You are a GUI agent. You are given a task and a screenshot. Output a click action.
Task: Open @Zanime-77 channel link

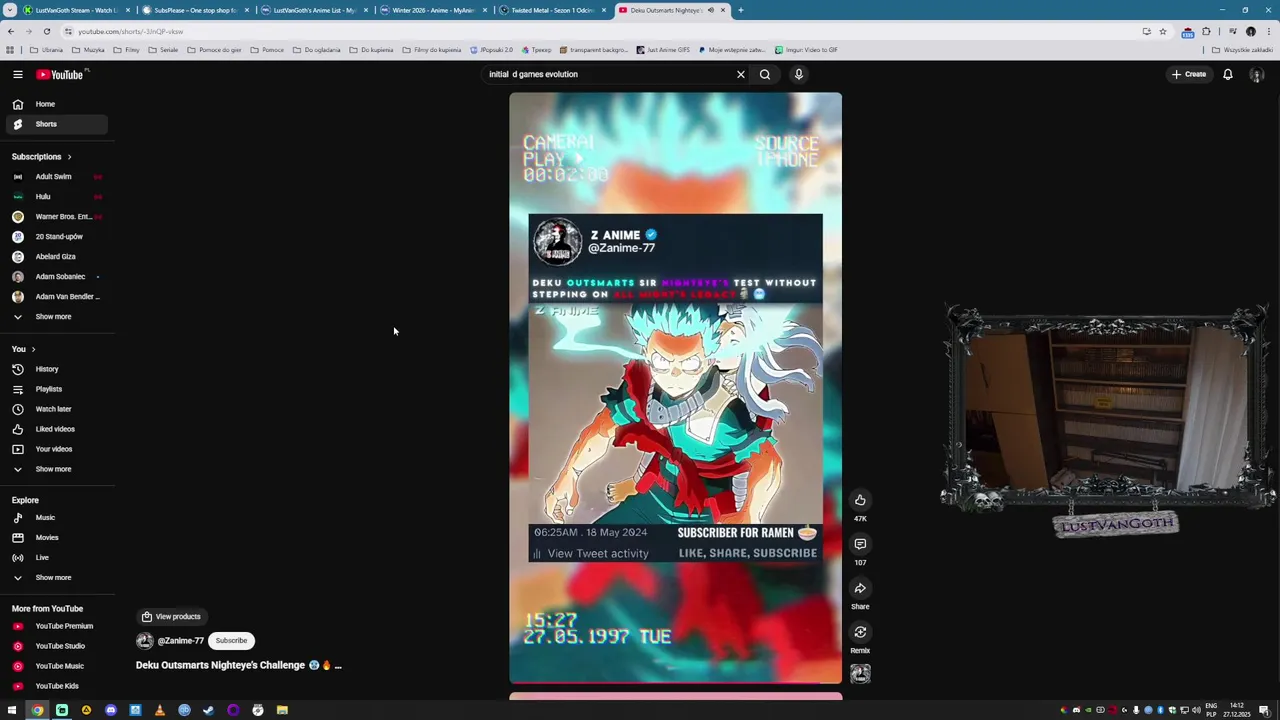click(x=181, y=641)
